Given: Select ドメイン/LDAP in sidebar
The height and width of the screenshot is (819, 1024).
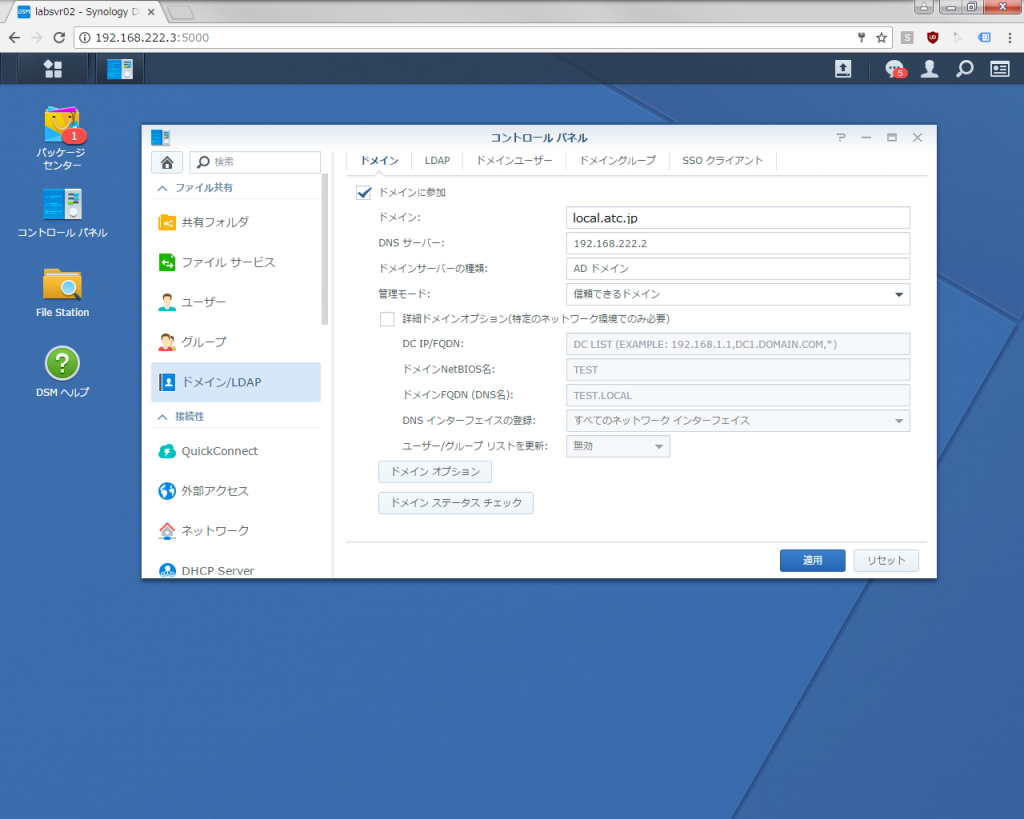Looking at the screenshot, I should (x=236, y=382).
